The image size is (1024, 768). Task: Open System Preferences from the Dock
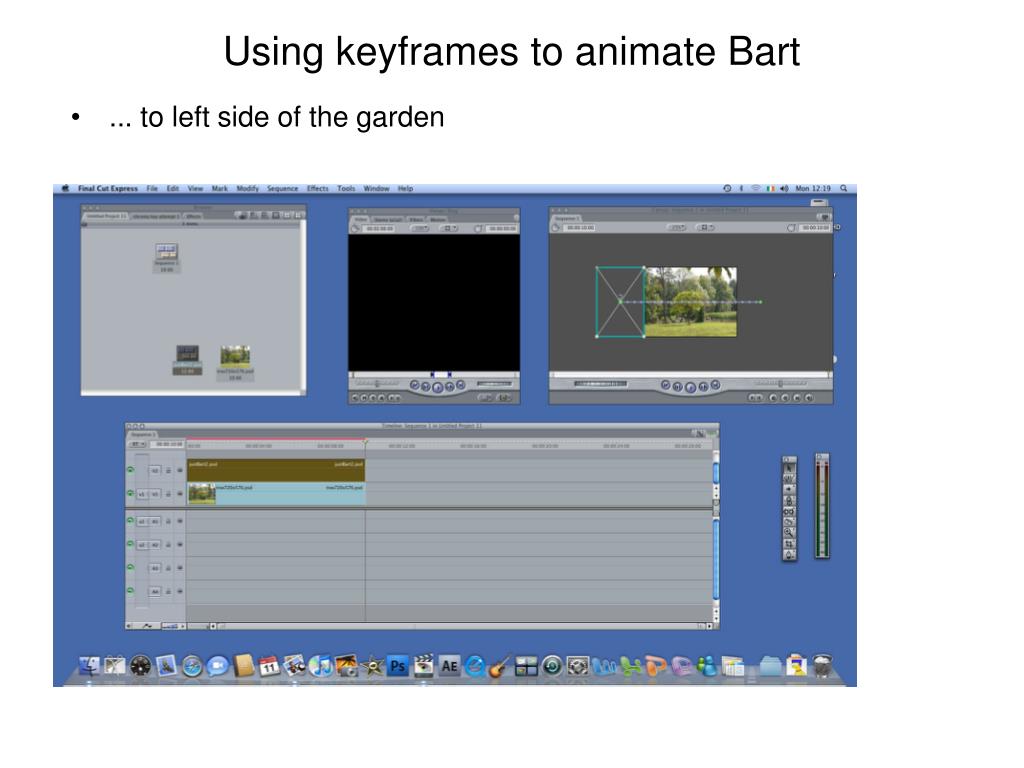tap(577, 666)
